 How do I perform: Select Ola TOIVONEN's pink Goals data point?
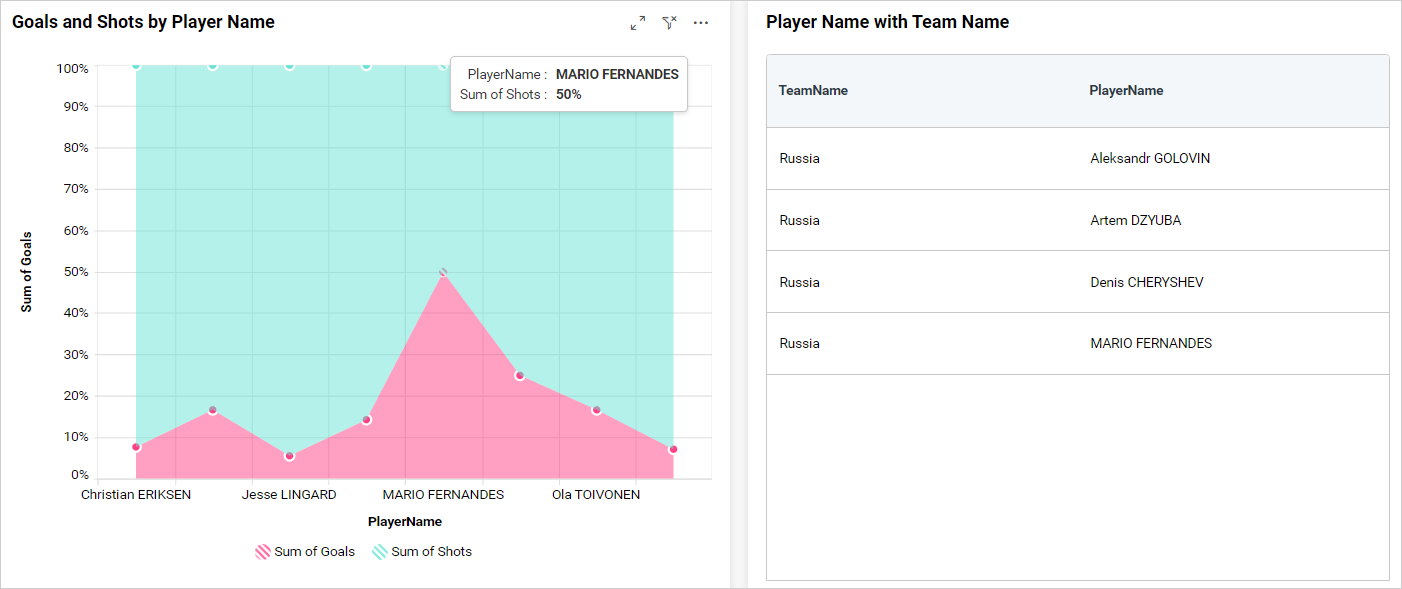point(597,410)
